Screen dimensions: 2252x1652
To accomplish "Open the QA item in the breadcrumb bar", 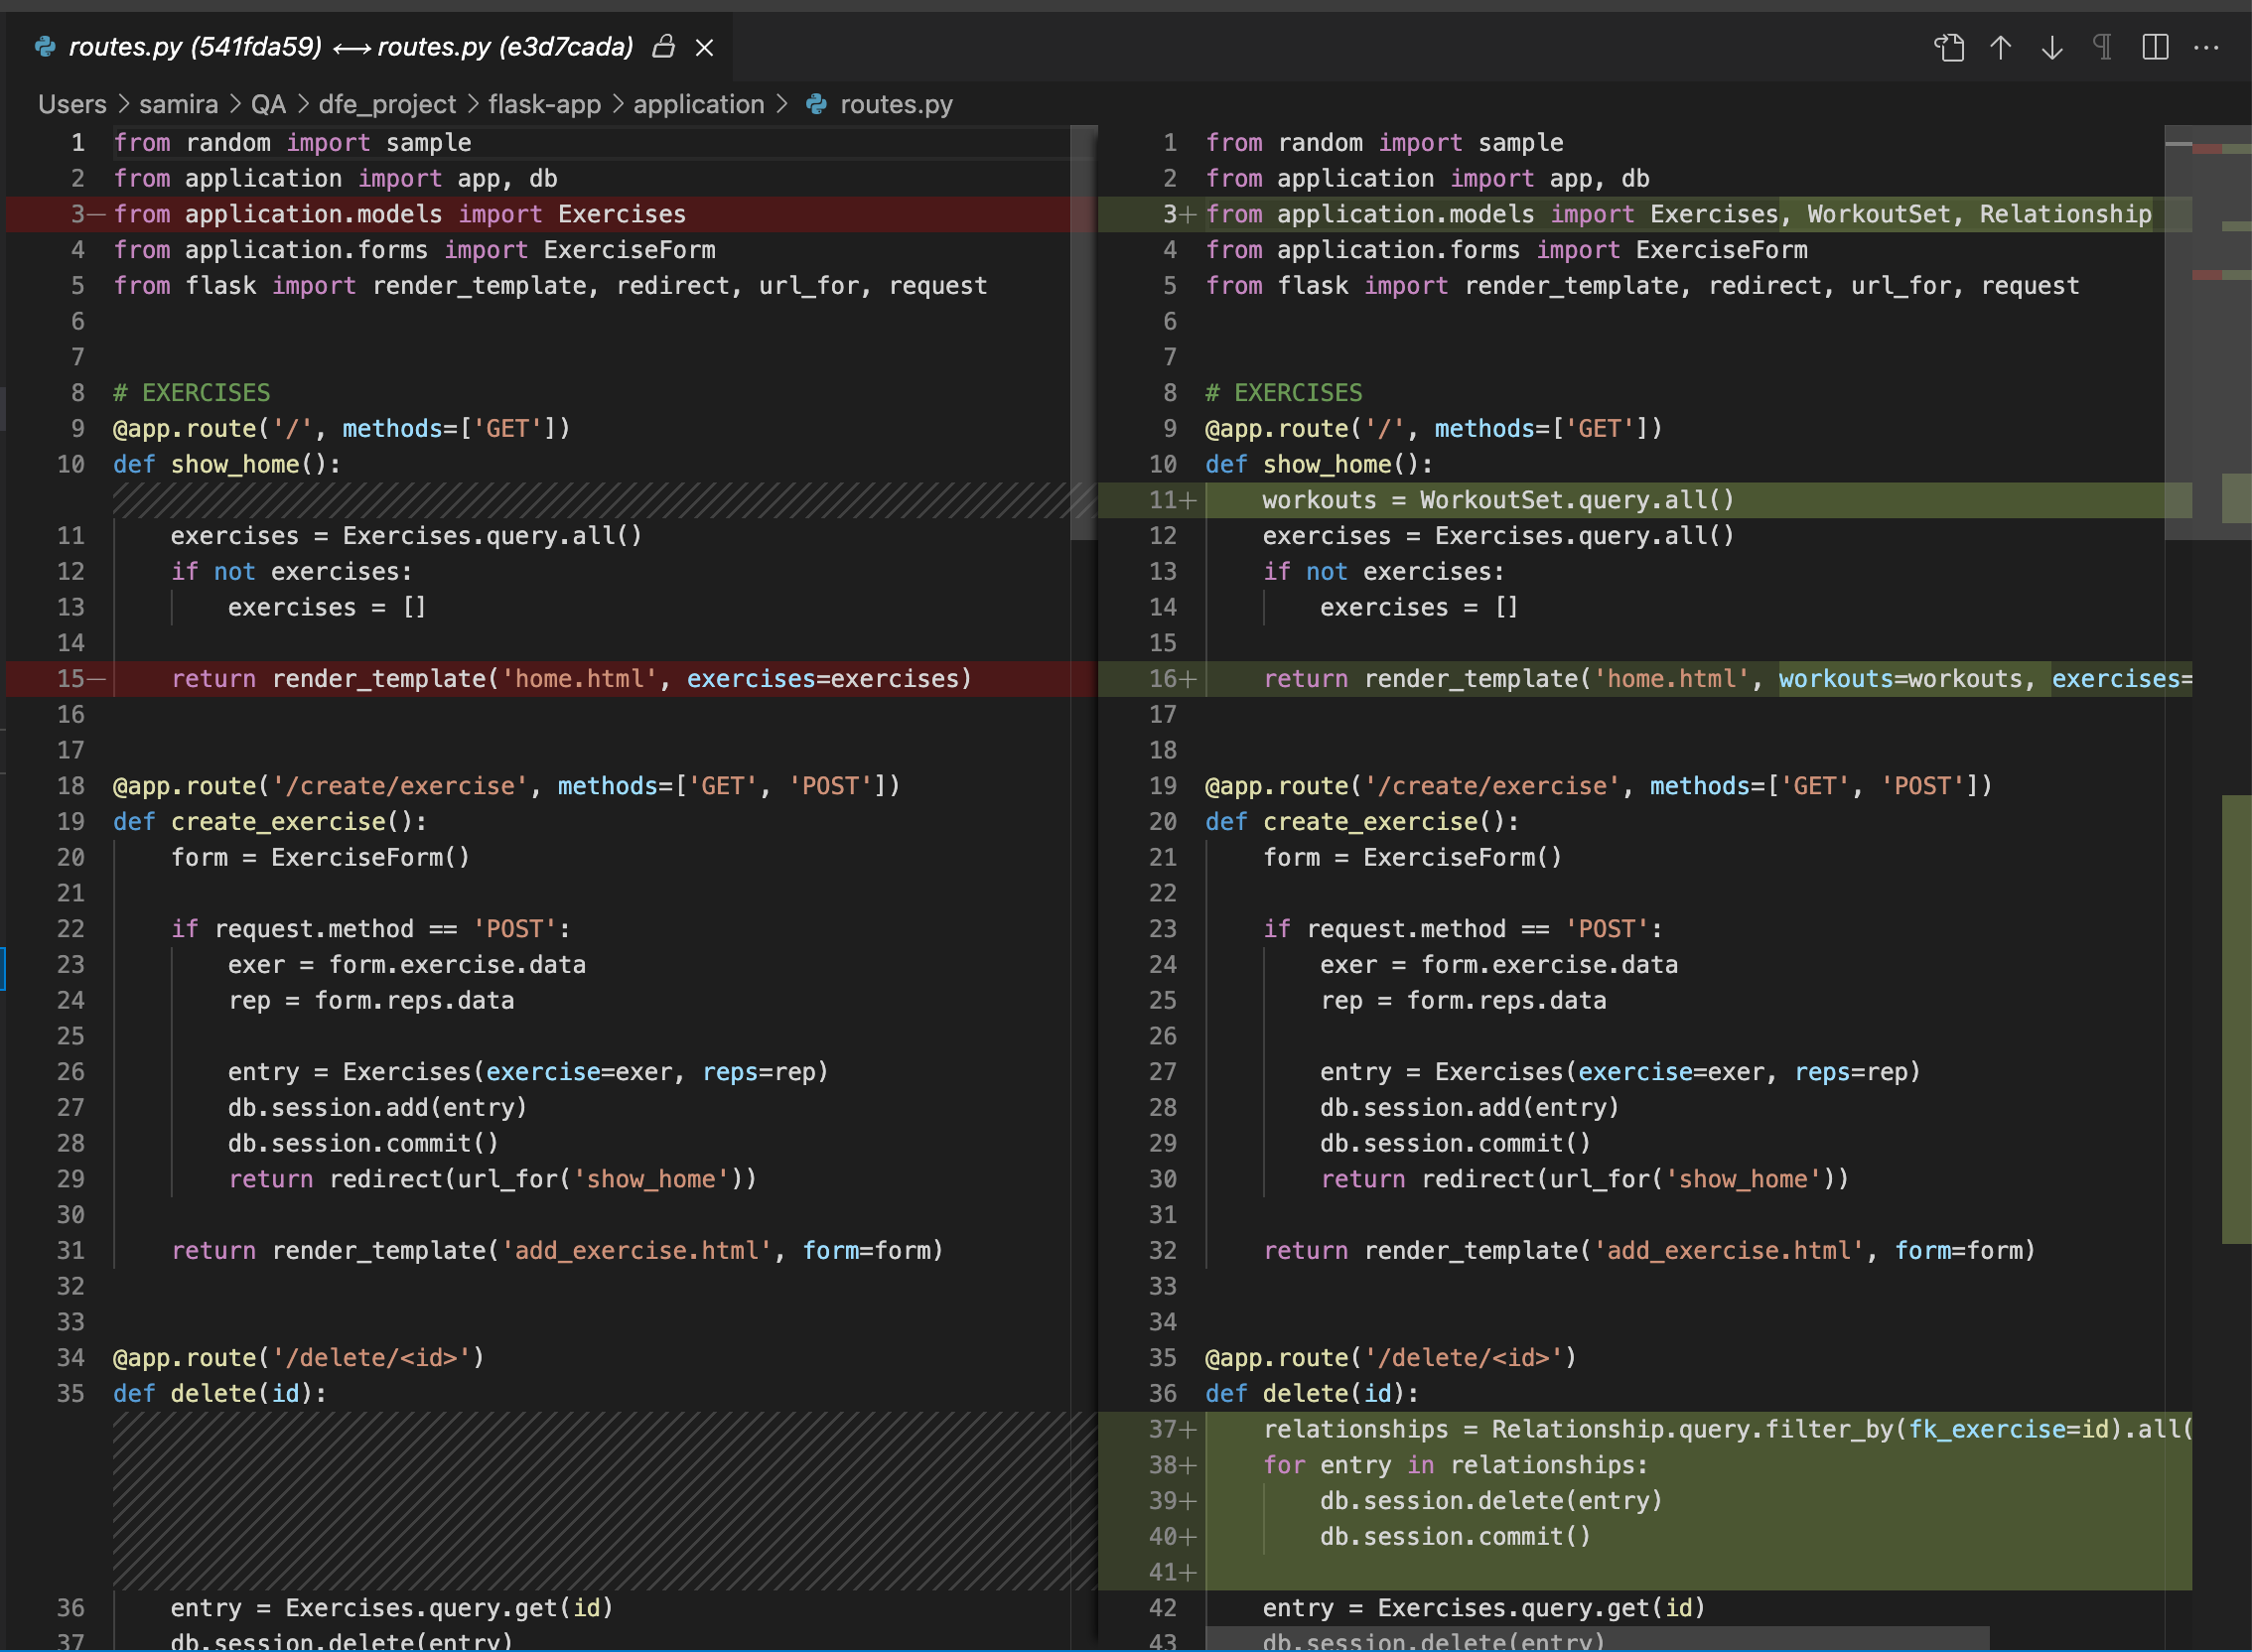I will pyautogui.click(x=267, y=104).
